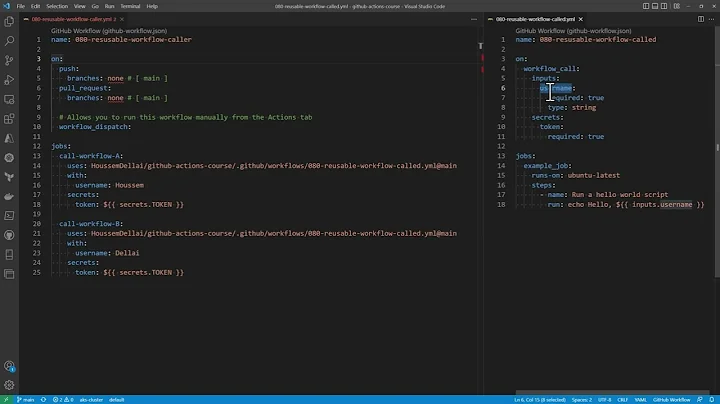This screenshot has width=720, height=404.
Task: Click the remote window indicator in status bar
Action: pos(6,400)
